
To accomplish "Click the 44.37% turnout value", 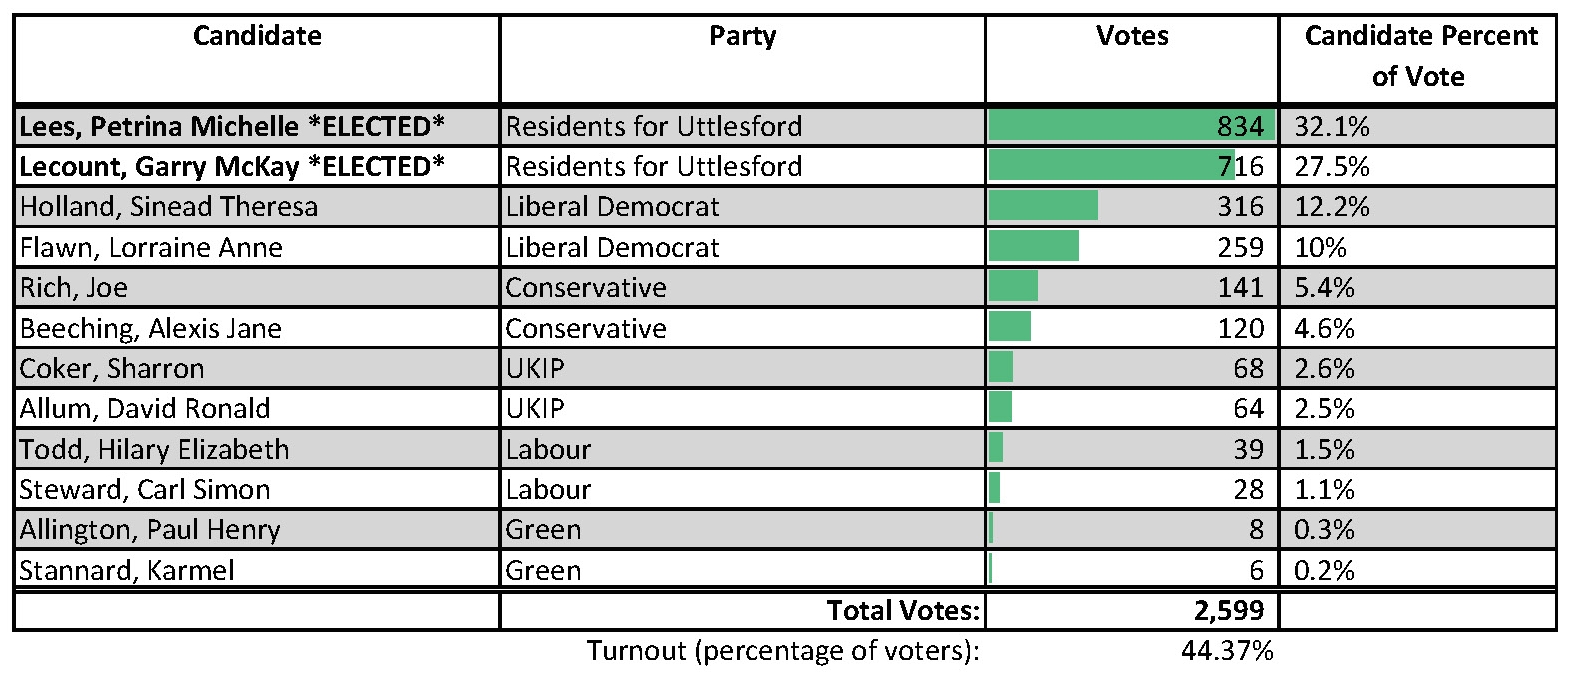I will [1227, 651].
